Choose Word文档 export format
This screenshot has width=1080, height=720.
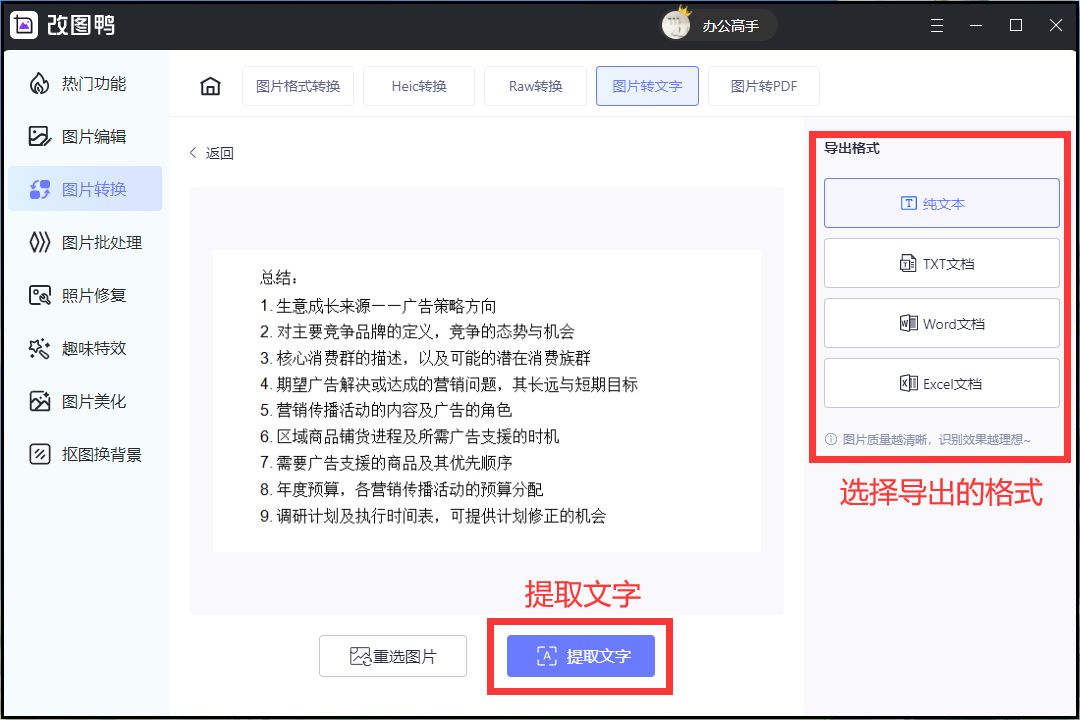coord(941,322)
